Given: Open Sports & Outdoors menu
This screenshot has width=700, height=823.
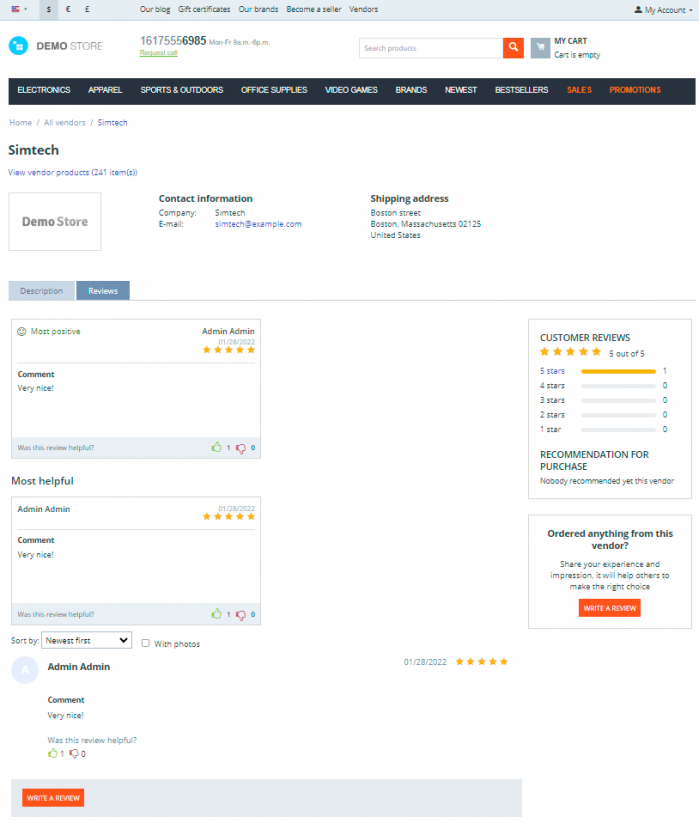Looking at the screenshot, I should [182, 90].
